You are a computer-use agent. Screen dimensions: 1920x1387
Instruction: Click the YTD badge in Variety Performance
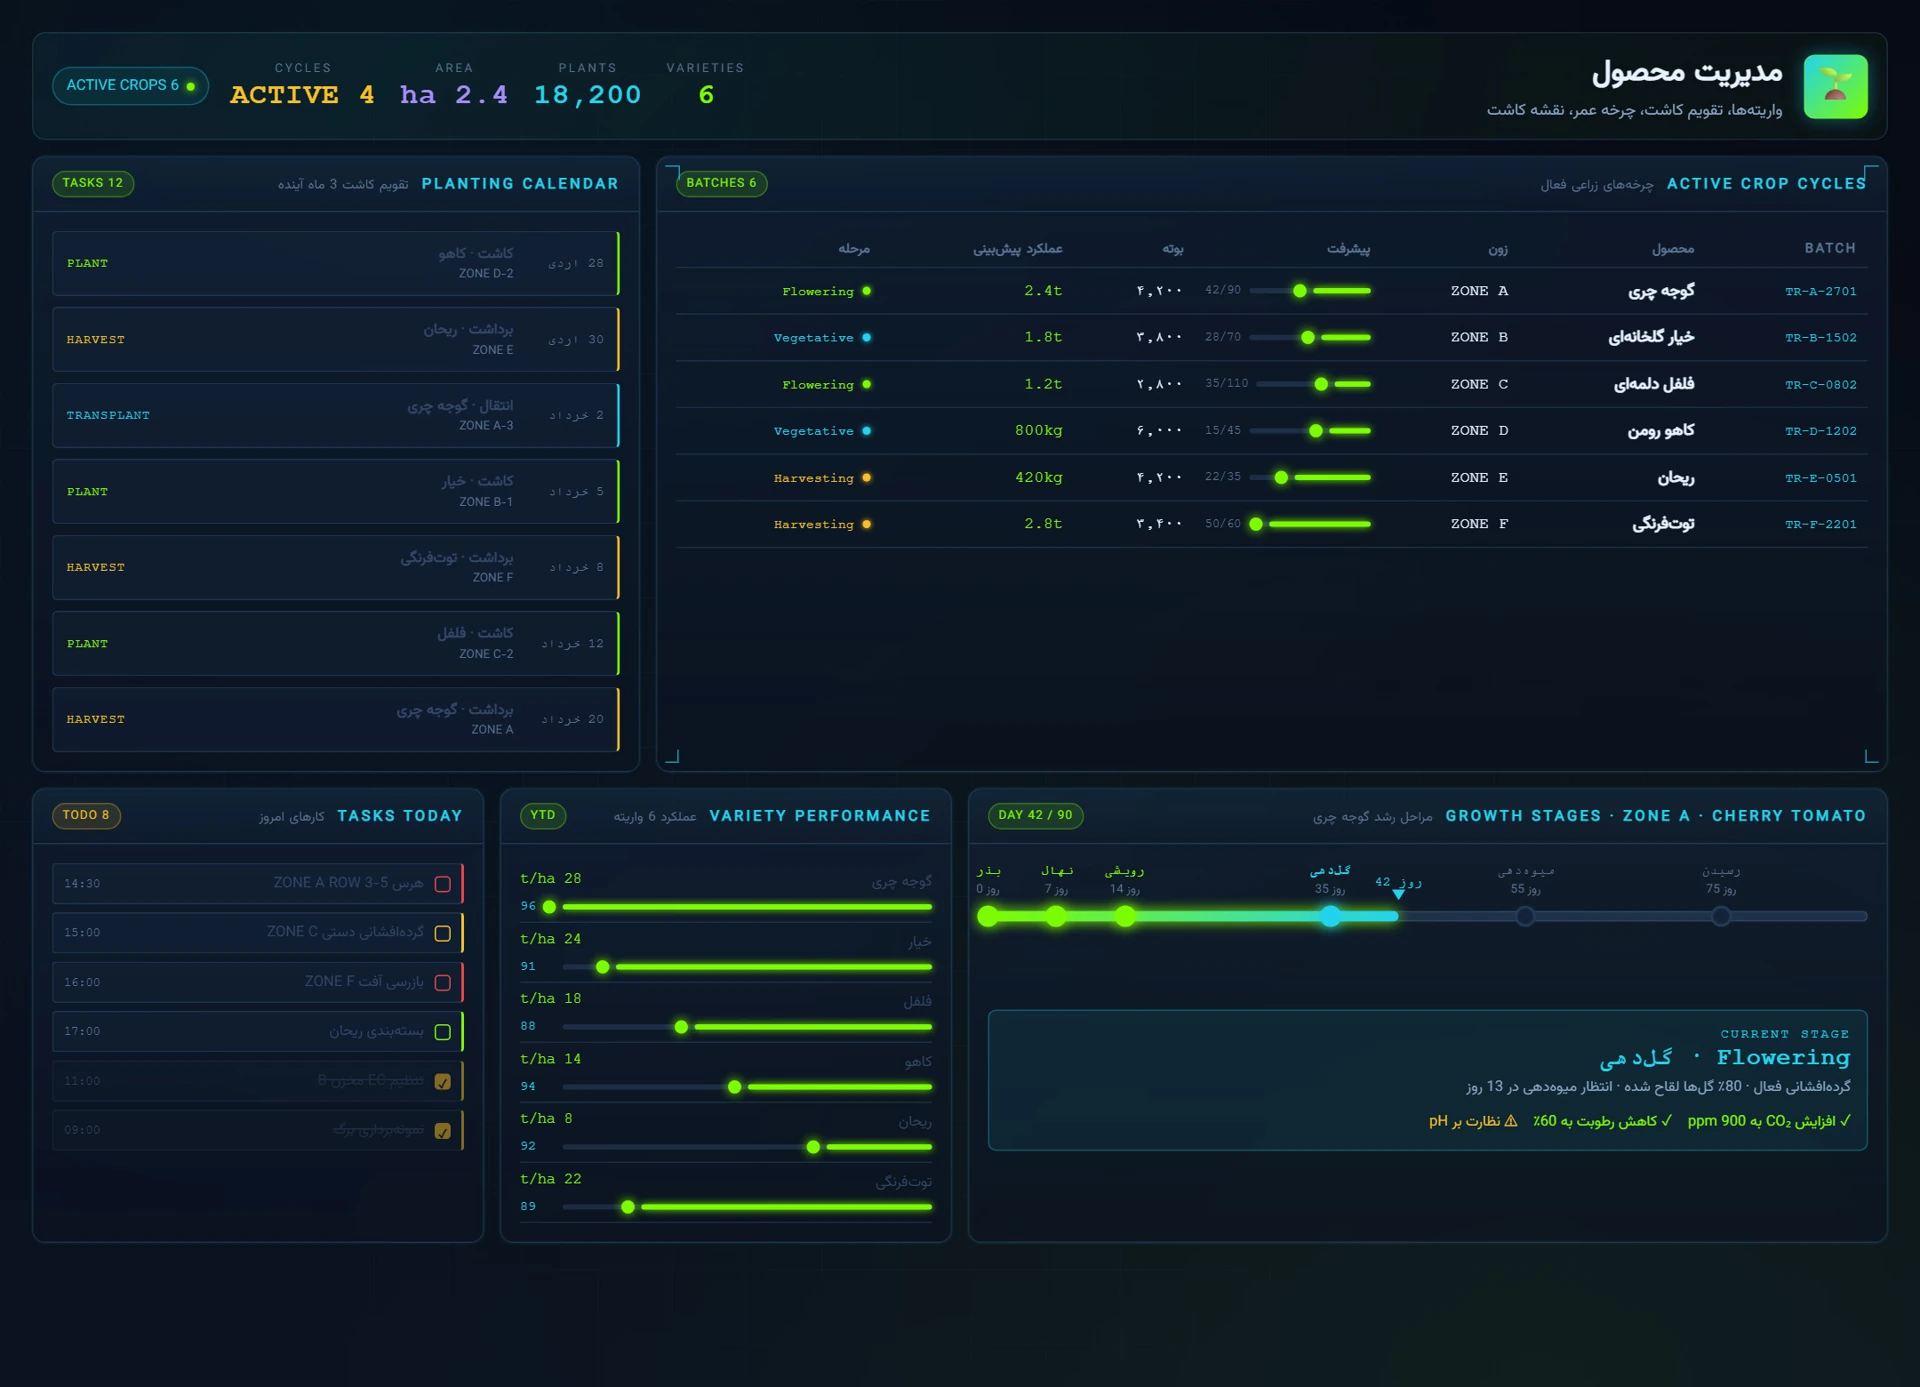(x=543, y=815)
